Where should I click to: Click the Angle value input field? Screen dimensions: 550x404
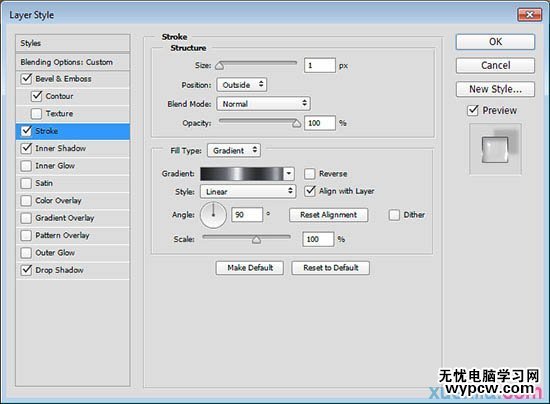click(247, 215)
